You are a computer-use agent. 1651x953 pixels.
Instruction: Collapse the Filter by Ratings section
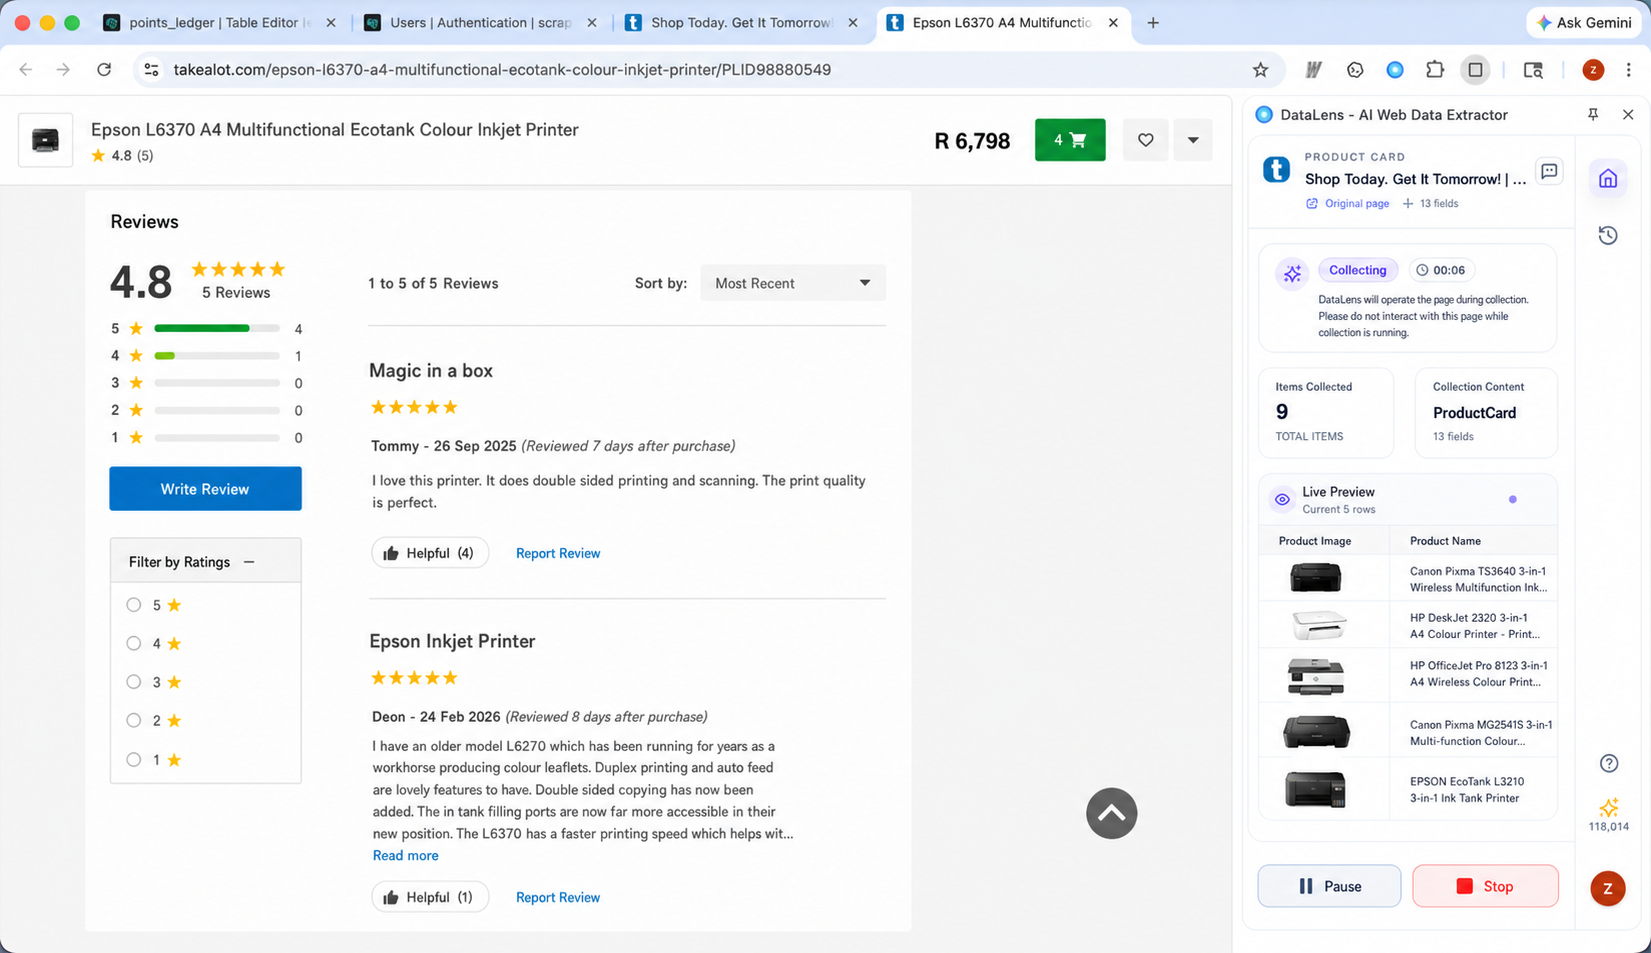(249, 562)
